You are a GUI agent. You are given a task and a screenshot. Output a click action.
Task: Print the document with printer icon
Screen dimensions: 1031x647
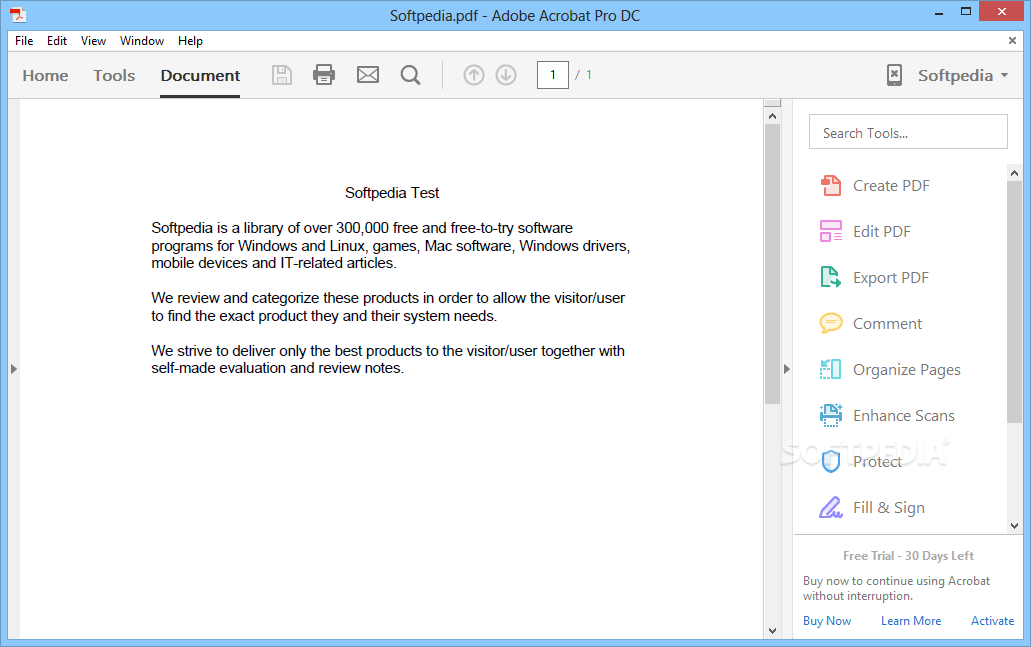324,75
